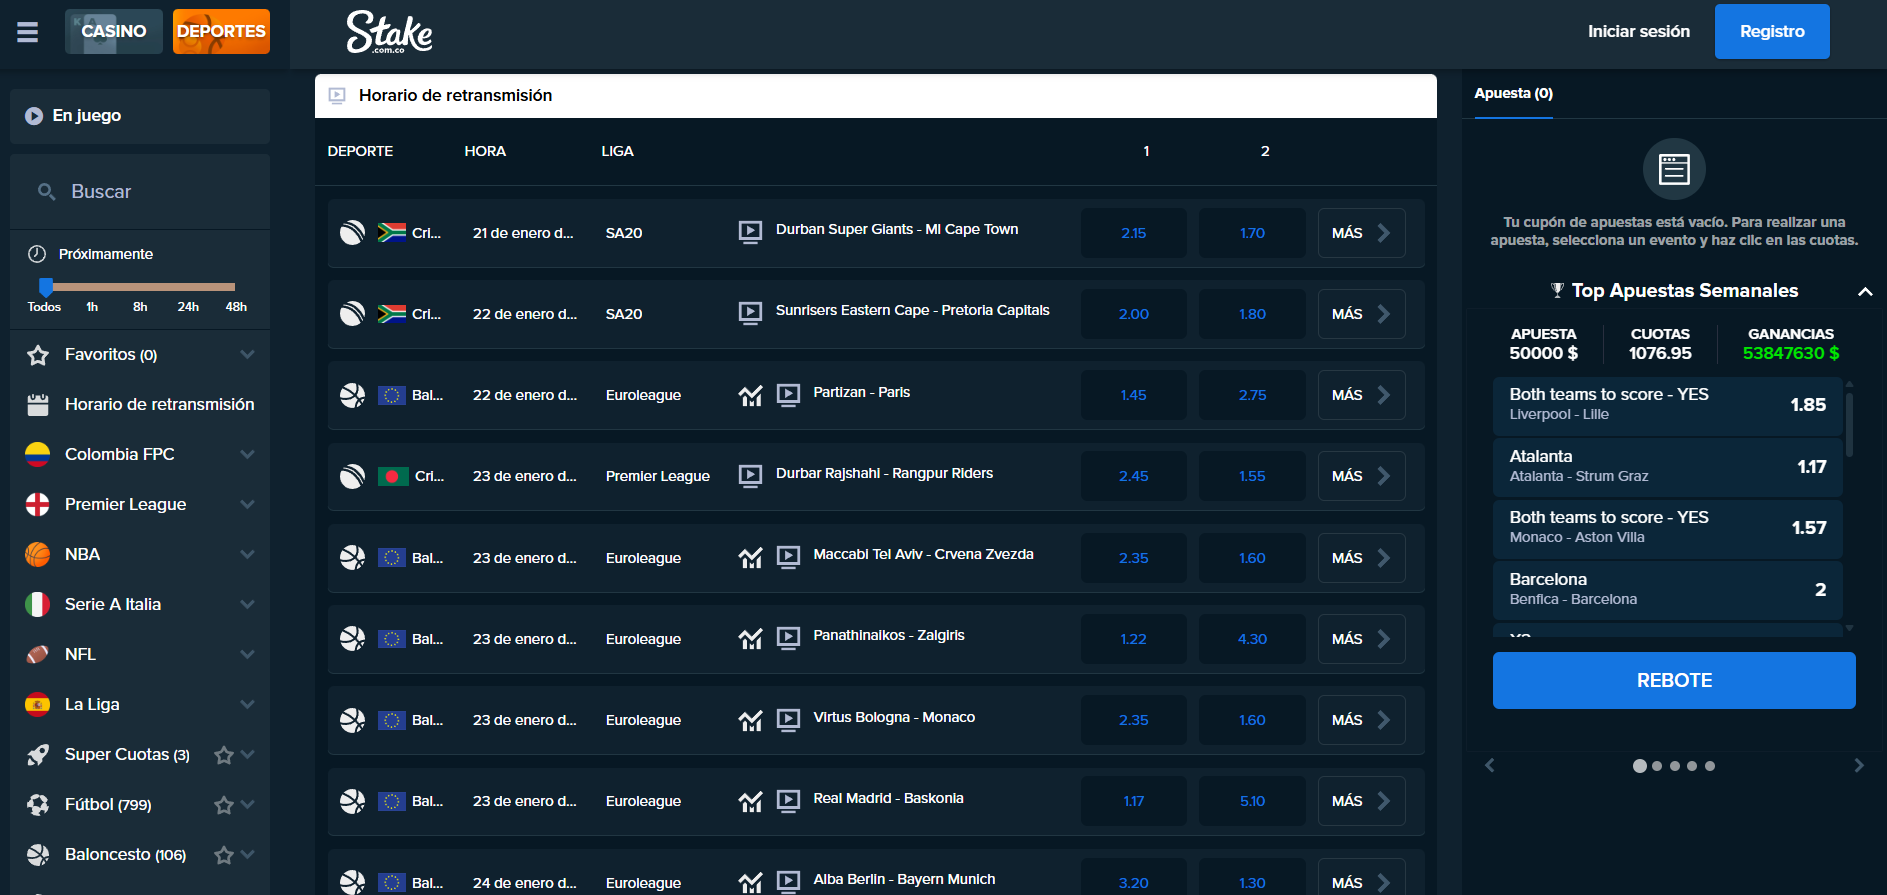The height and width of the screenshot is (895, 1887).
Task: Open MÁS for Partizan - Paris
Action: point(1361,395)
